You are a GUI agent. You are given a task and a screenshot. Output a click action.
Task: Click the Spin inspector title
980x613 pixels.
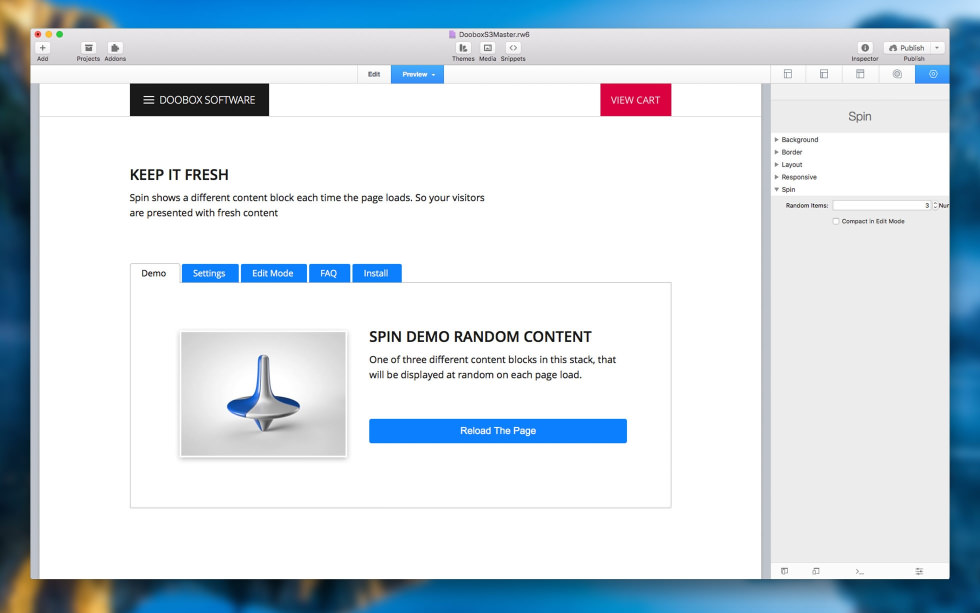tap(860, 117)
